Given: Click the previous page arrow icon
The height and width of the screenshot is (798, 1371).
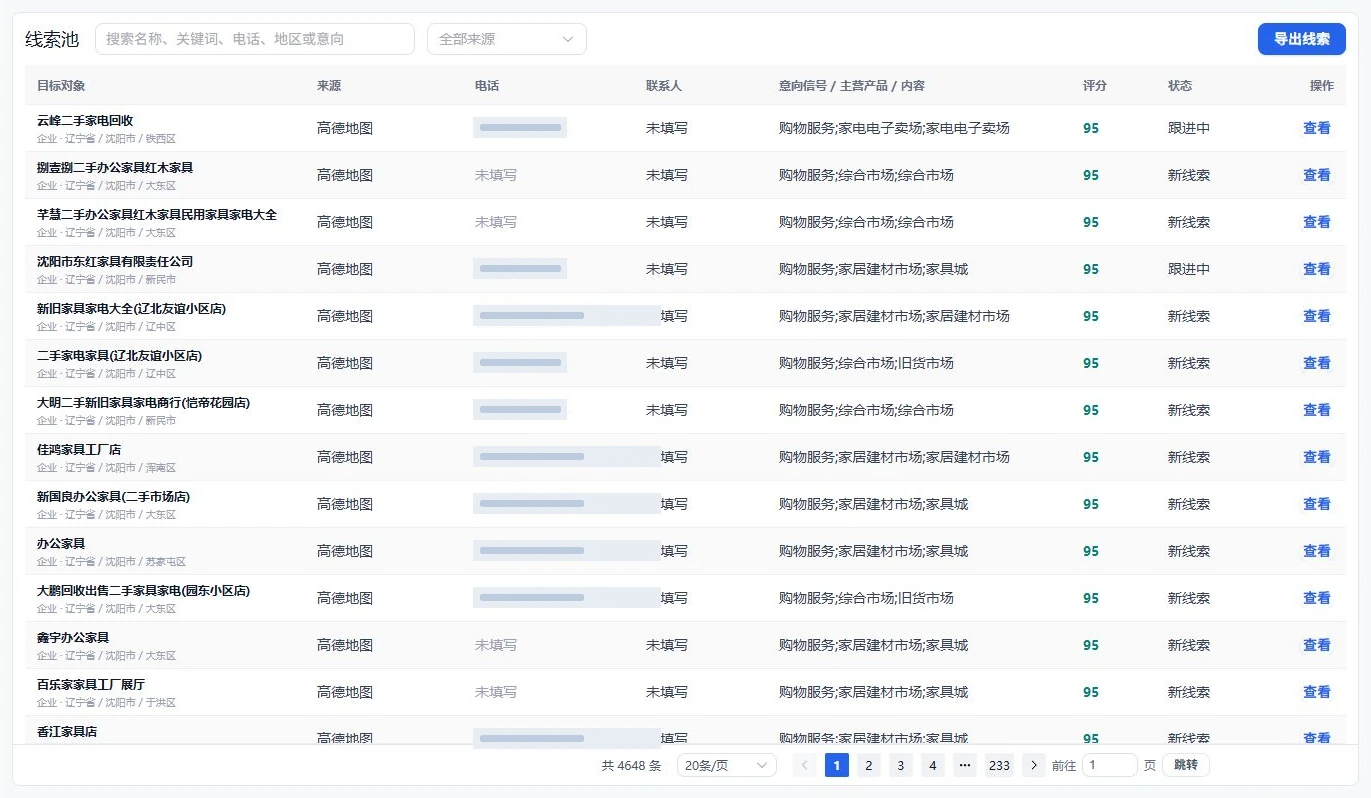Looking at the screenshot, I should point(804,765).
